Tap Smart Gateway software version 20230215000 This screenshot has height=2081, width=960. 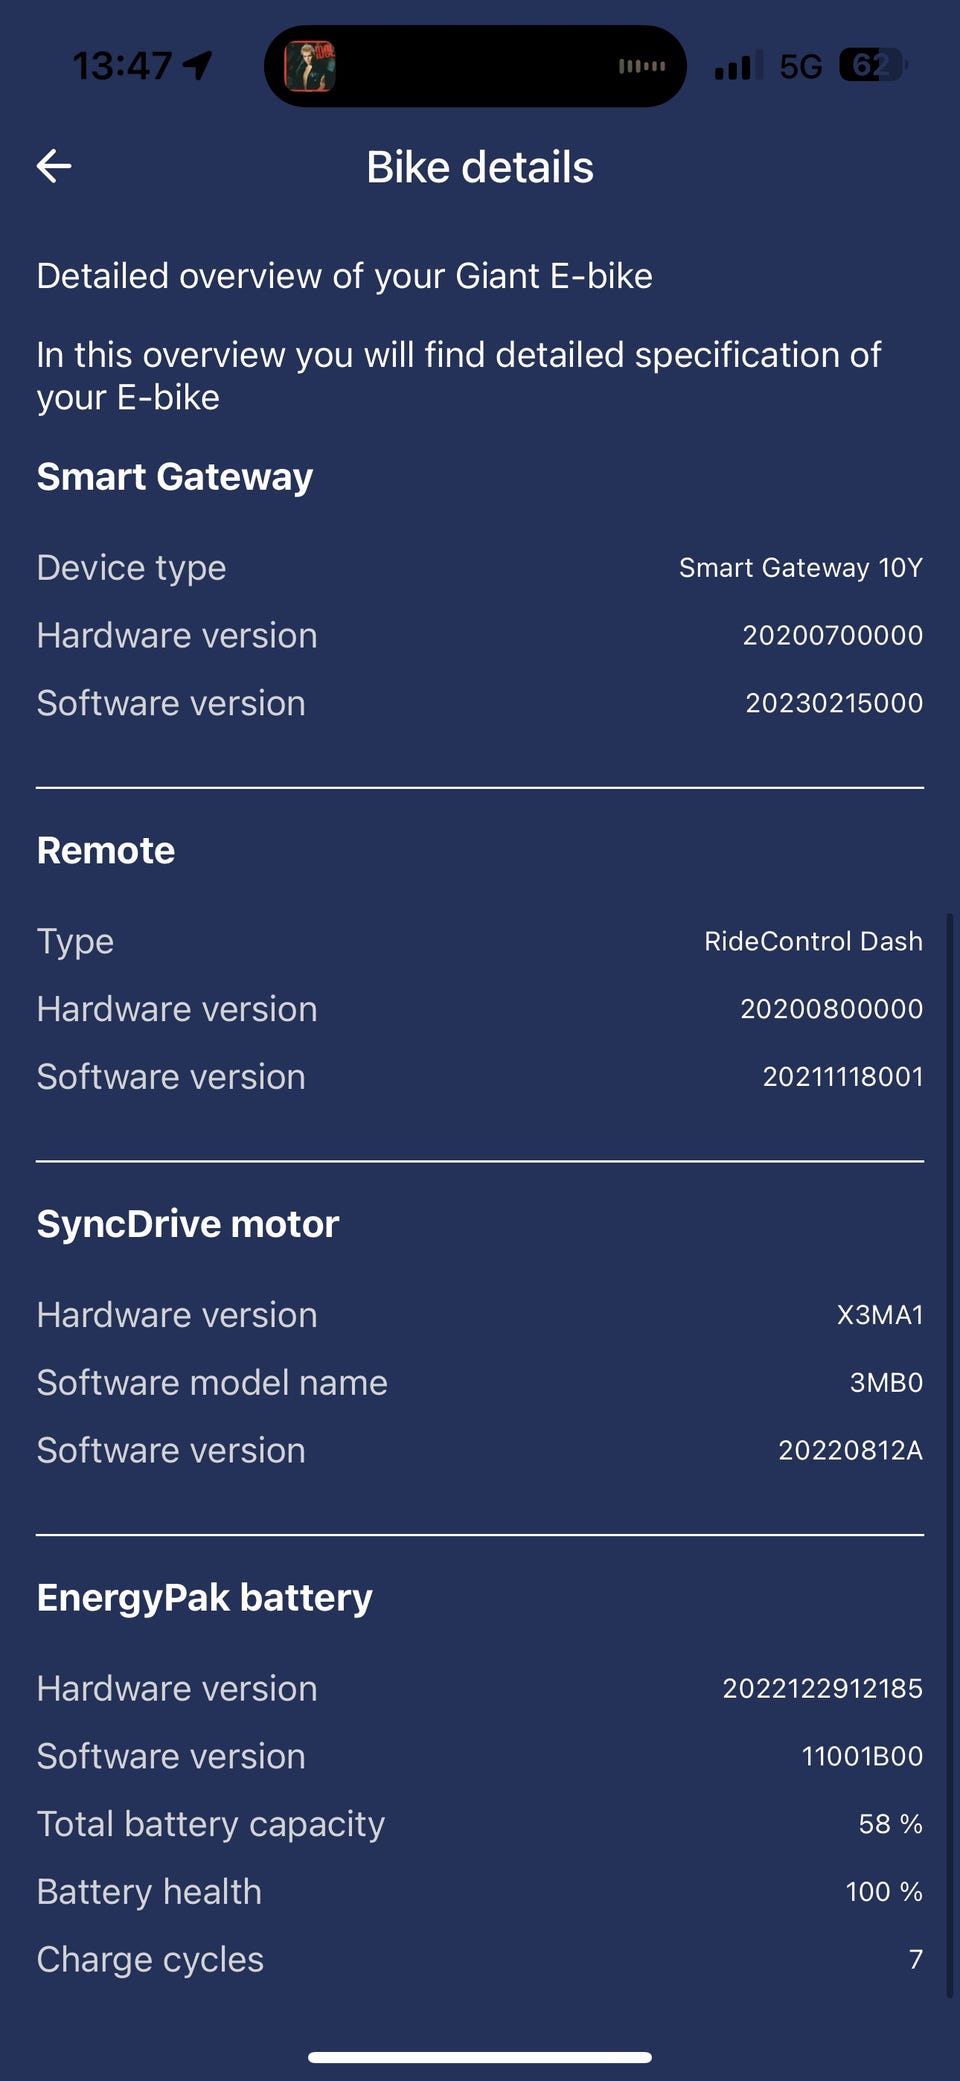(x=833, y=703)
